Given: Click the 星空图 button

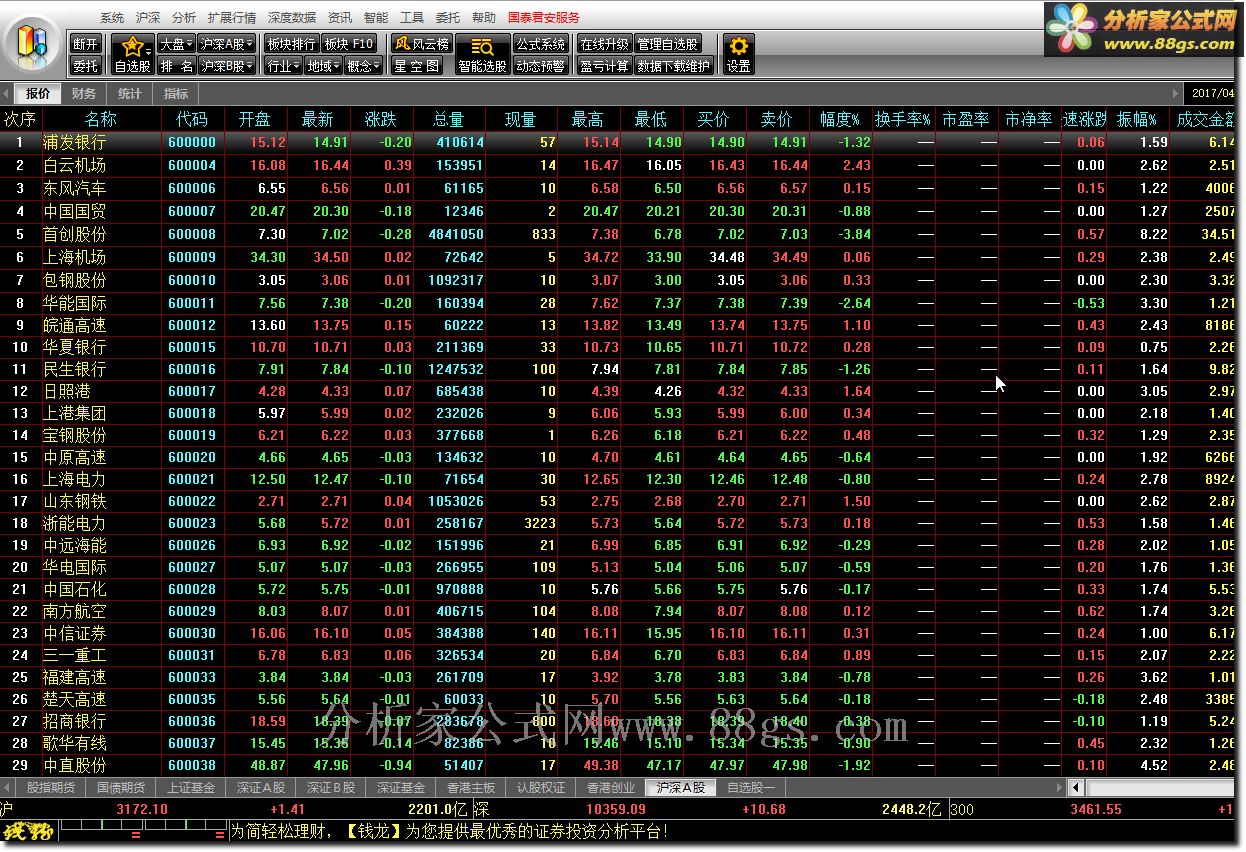Looking at the screenshot, I should [x=417, y=66].
